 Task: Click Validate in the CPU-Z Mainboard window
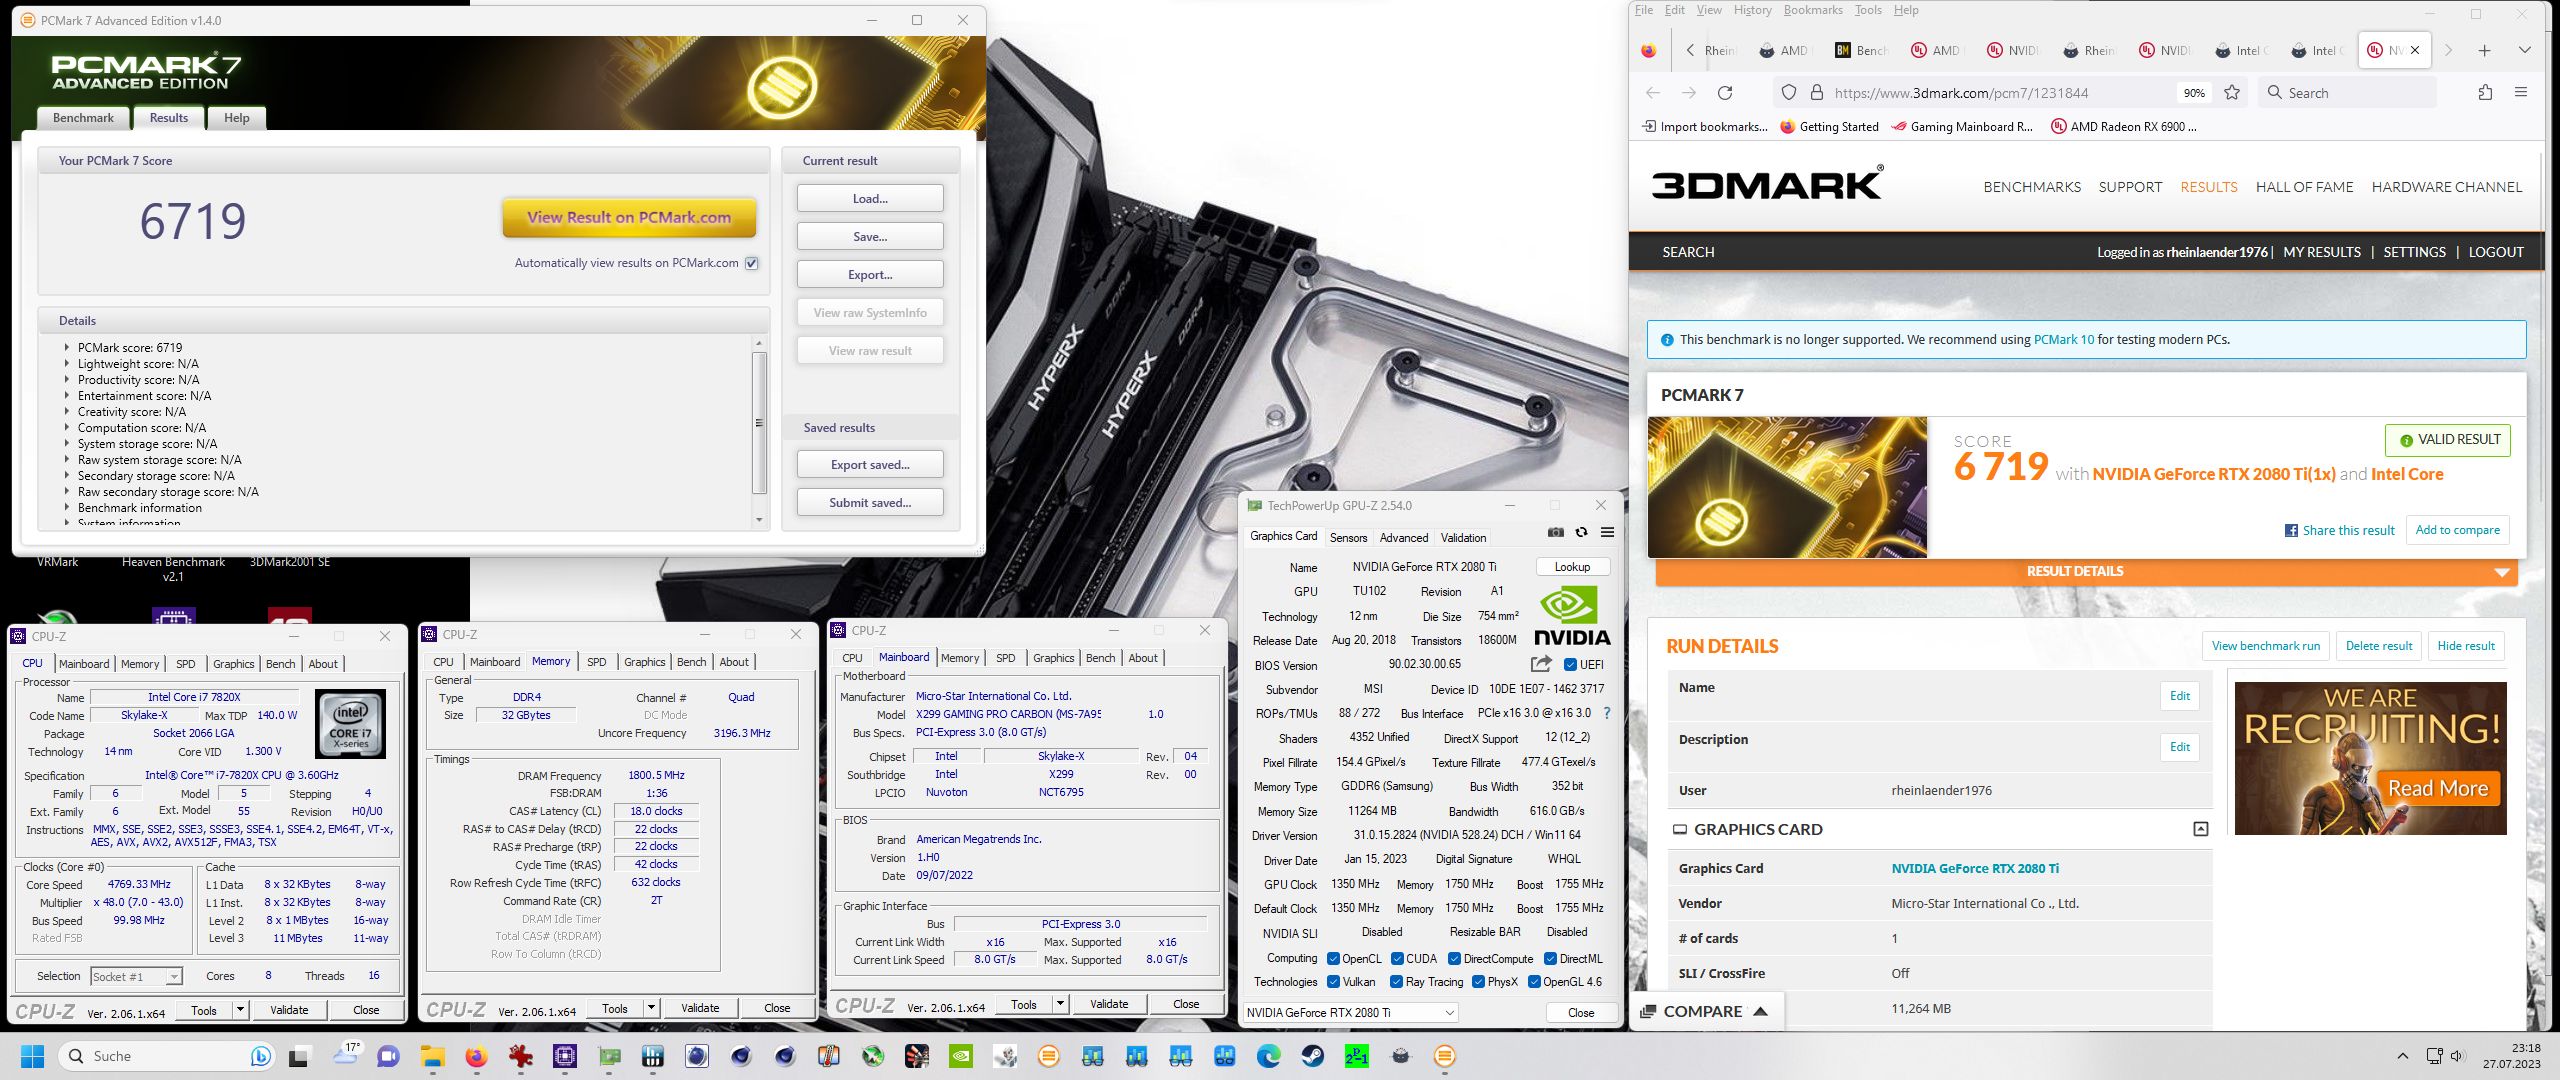pyautogui.click(x=1109, y=1004)
